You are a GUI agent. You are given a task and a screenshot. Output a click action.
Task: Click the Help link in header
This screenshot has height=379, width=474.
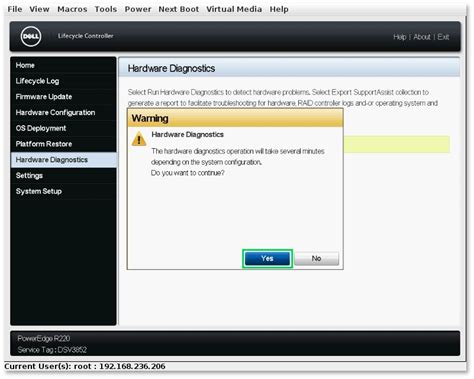coord(399,37)
